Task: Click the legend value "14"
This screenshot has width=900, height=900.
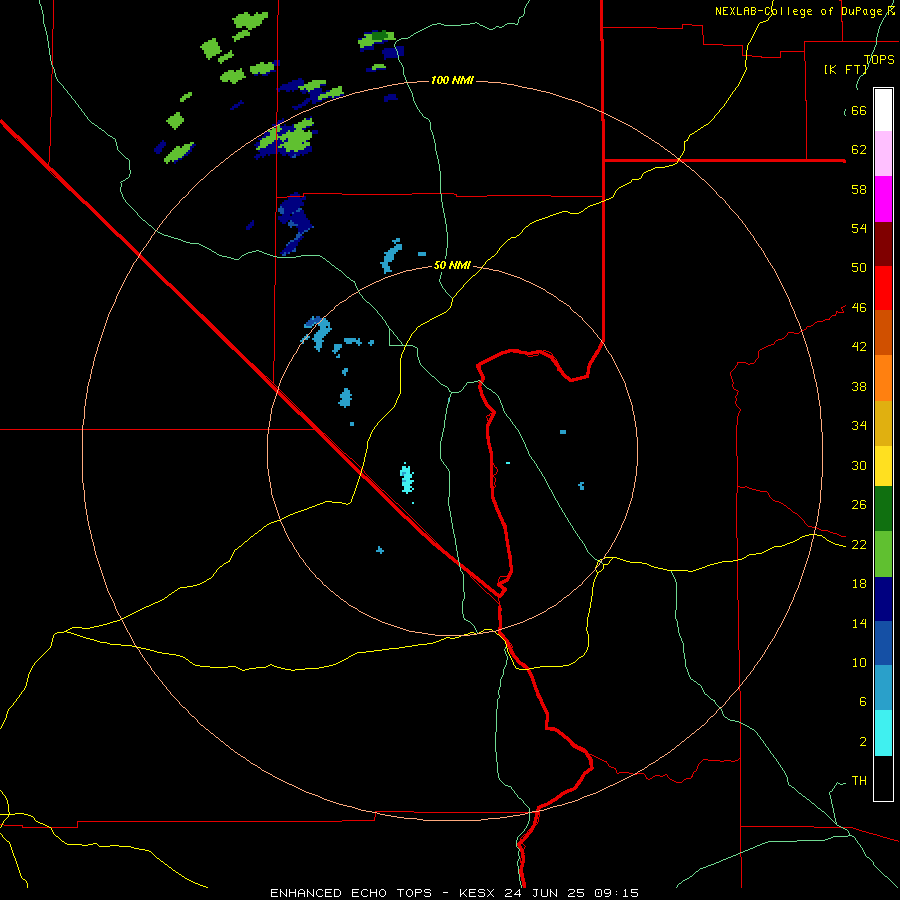Action: (859, 623)
